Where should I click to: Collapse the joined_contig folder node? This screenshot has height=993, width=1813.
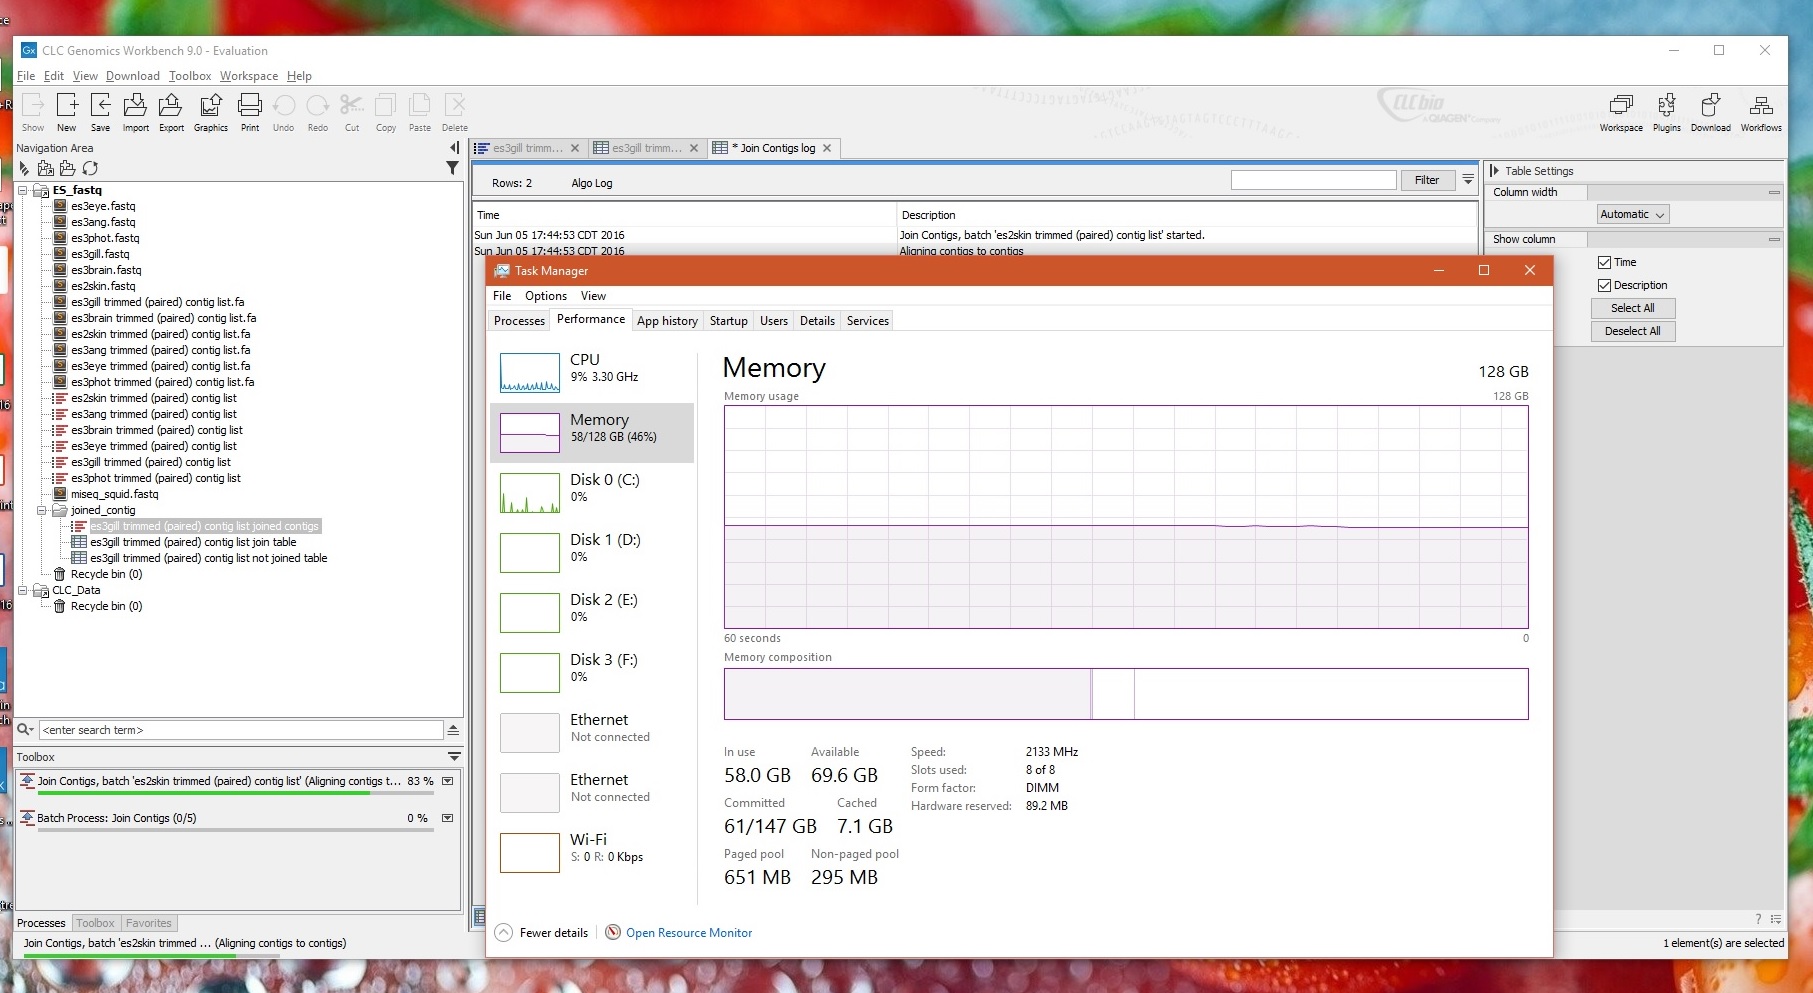point(42,510)
